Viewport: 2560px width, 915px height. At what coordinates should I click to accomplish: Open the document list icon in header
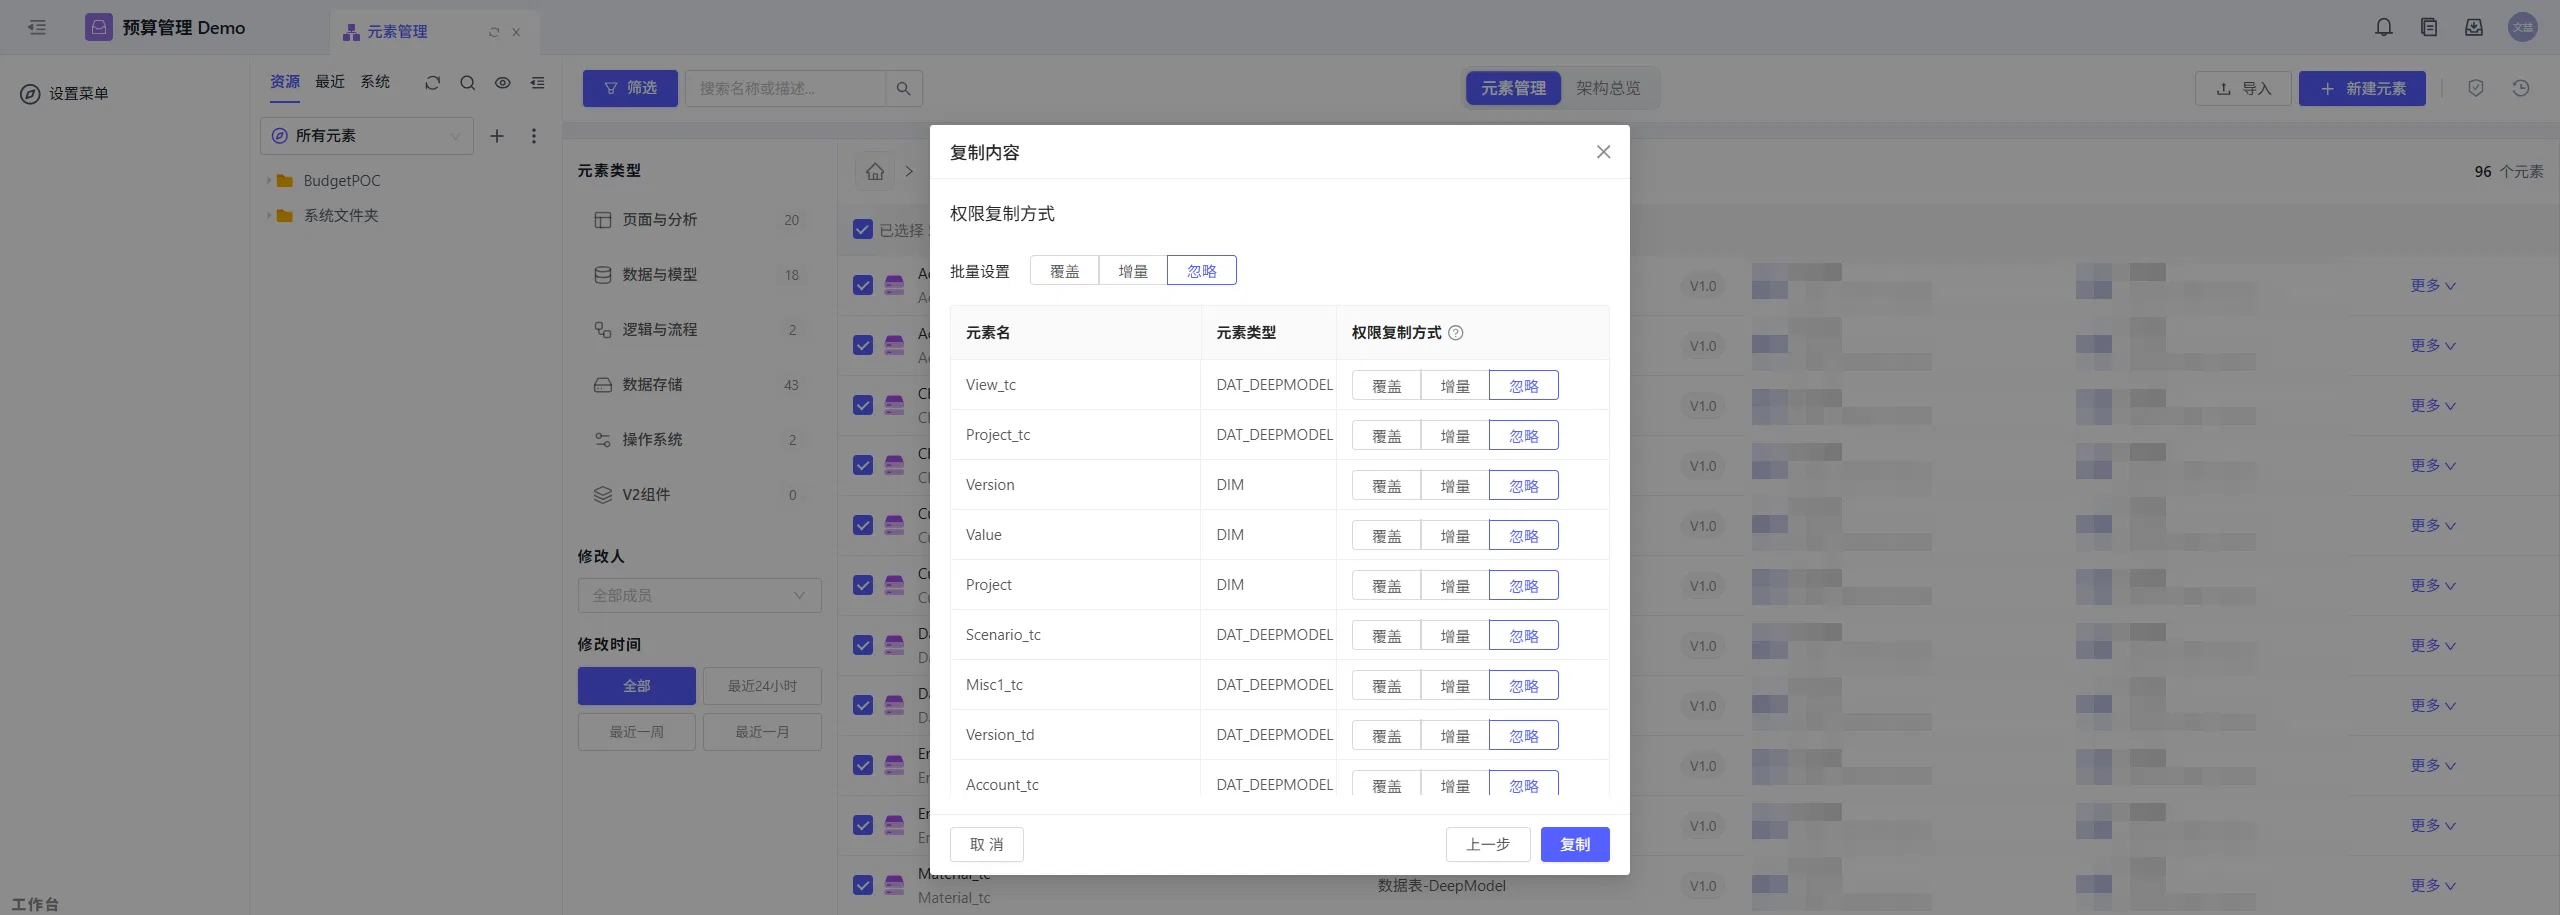coord(2429,28)
